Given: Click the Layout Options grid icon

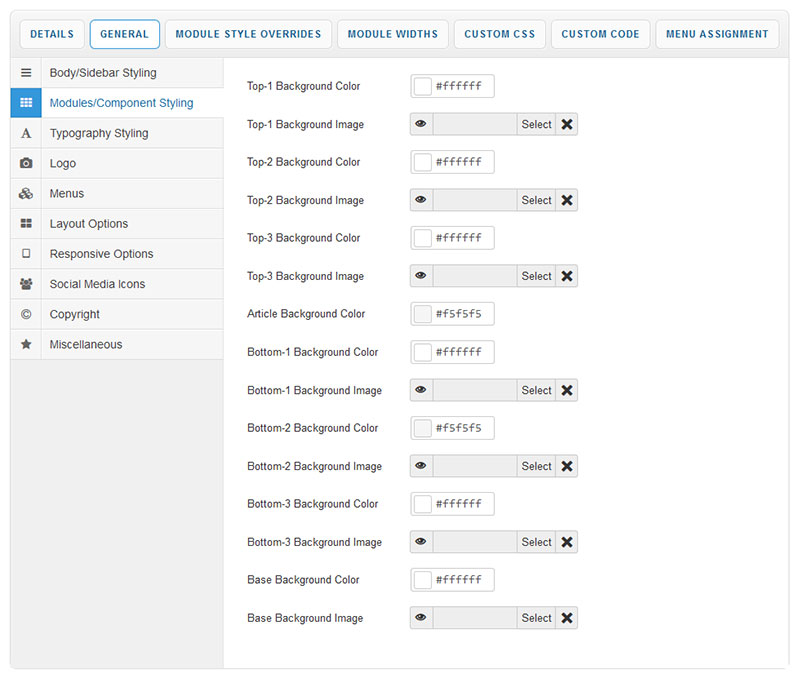Looking at the screenshot, I should [x=26, y=224].
